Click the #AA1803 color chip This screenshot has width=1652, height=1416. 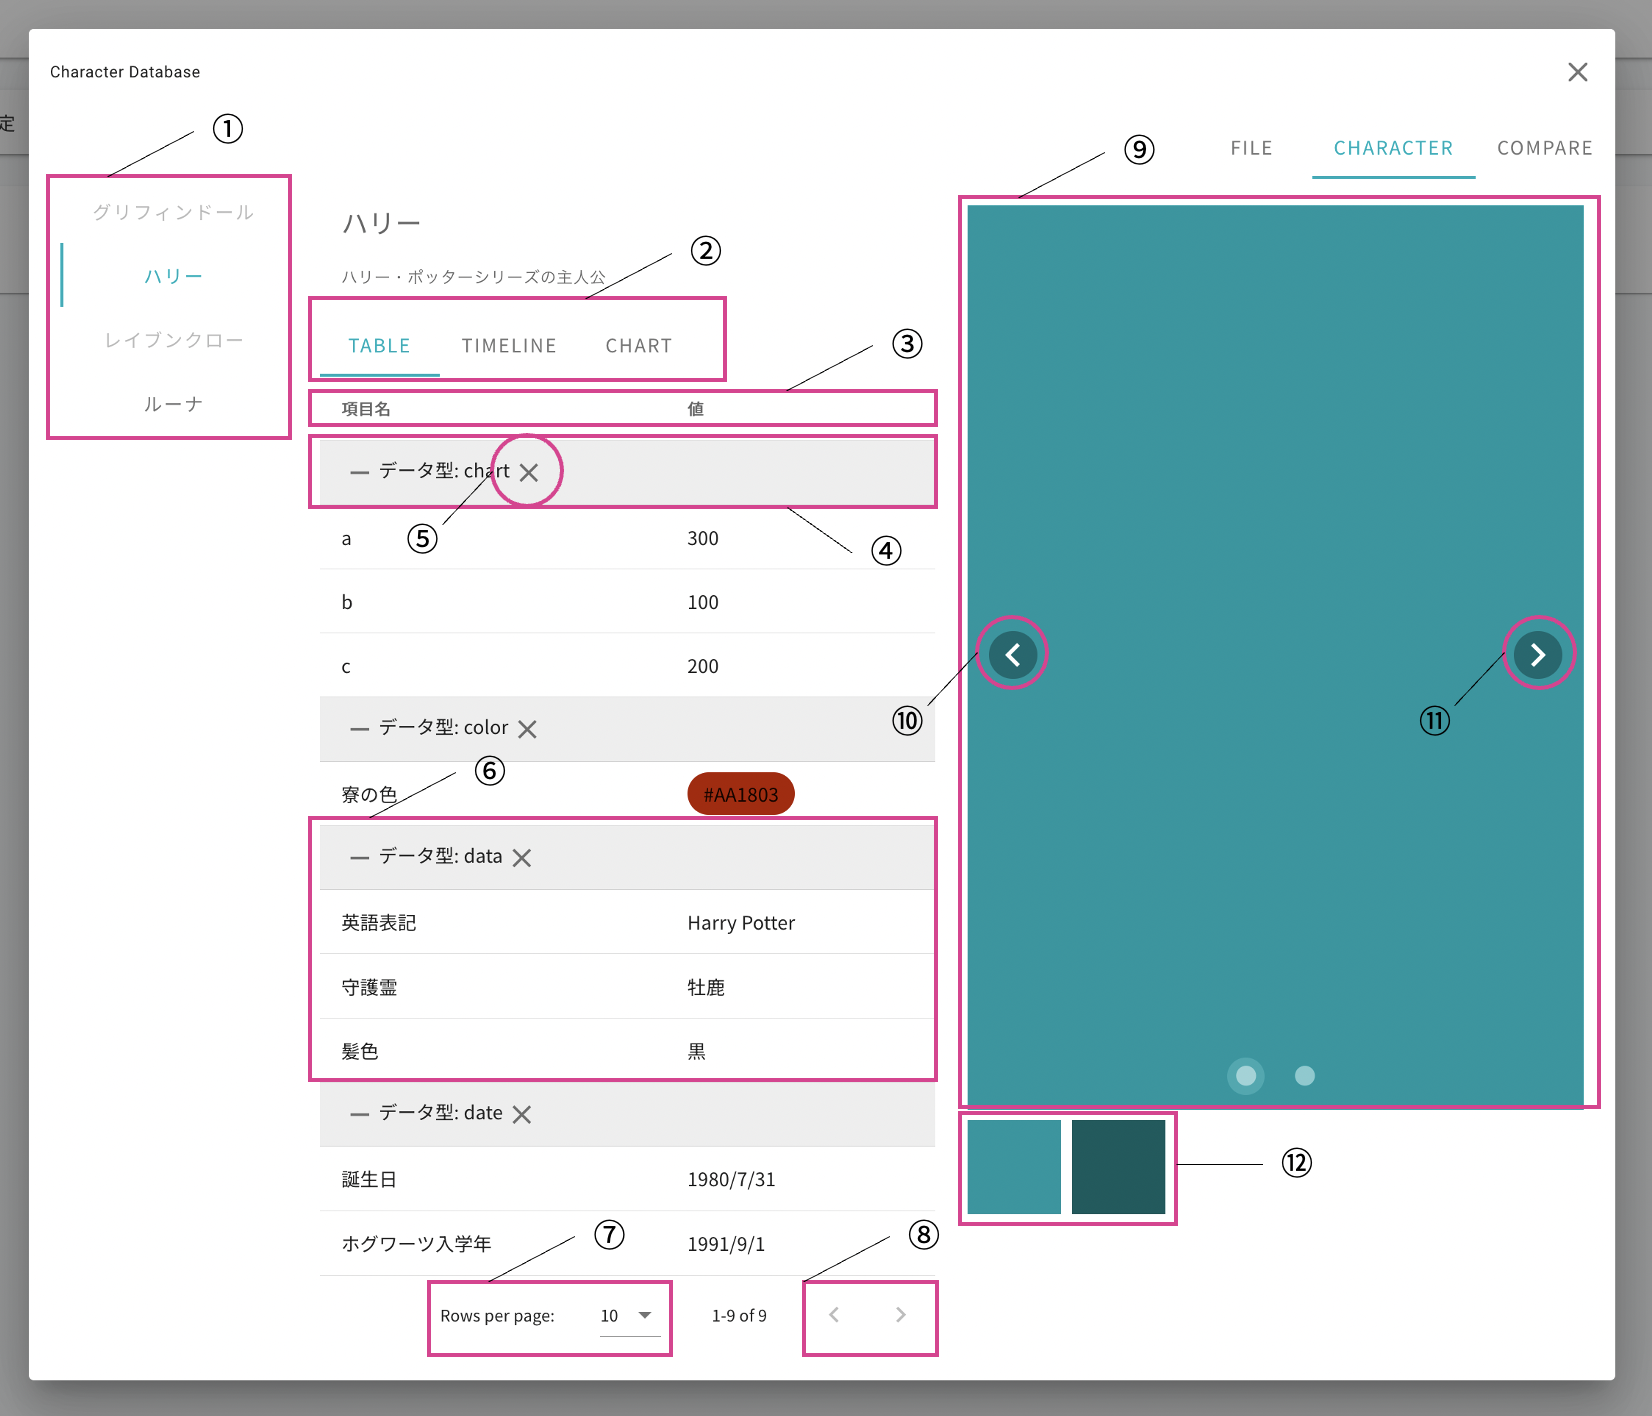tap(741, 794)
